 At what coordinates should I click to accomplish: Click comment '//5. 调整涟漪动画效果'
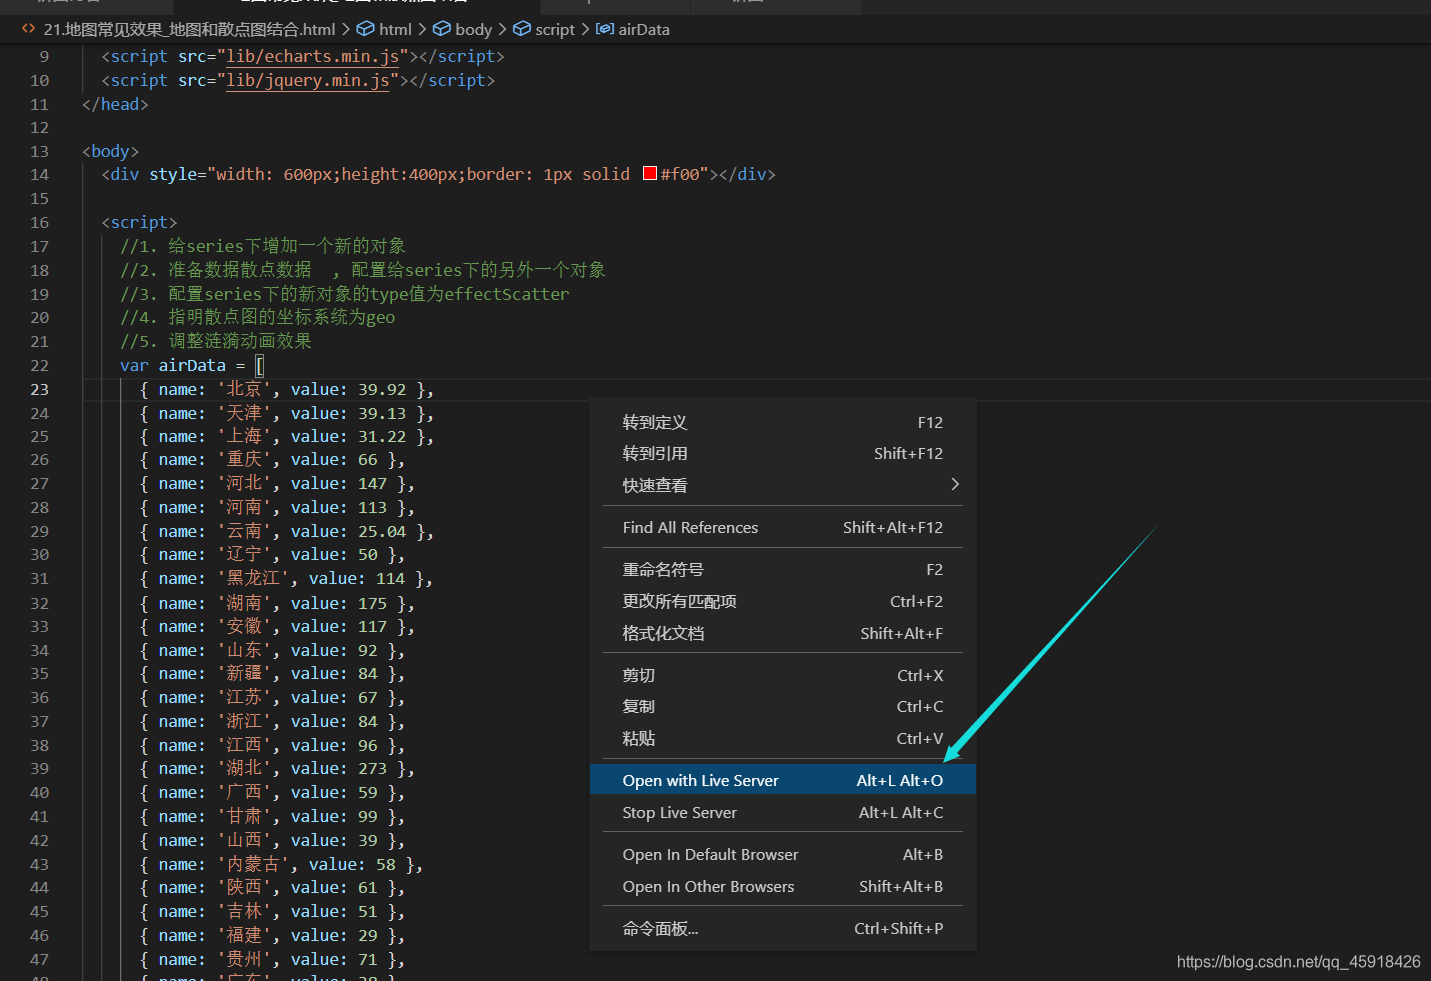[216, 341]
